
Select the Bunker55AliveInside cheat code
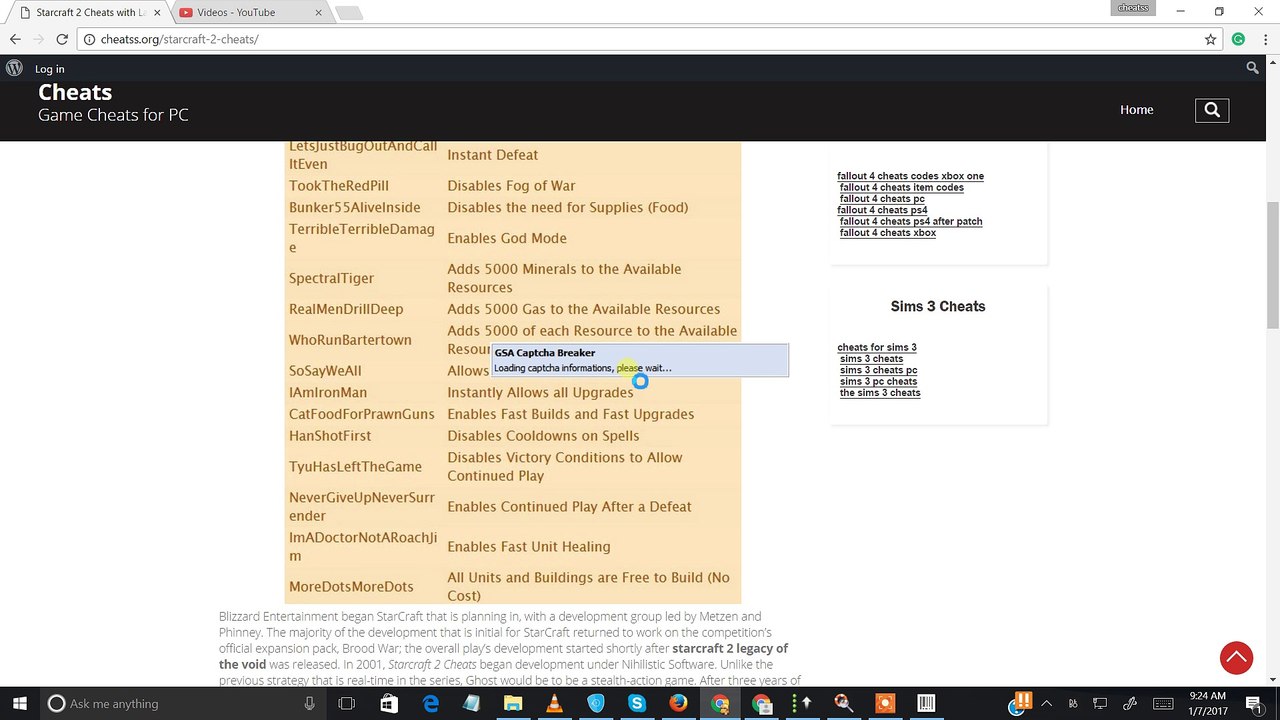coord(355,208)
